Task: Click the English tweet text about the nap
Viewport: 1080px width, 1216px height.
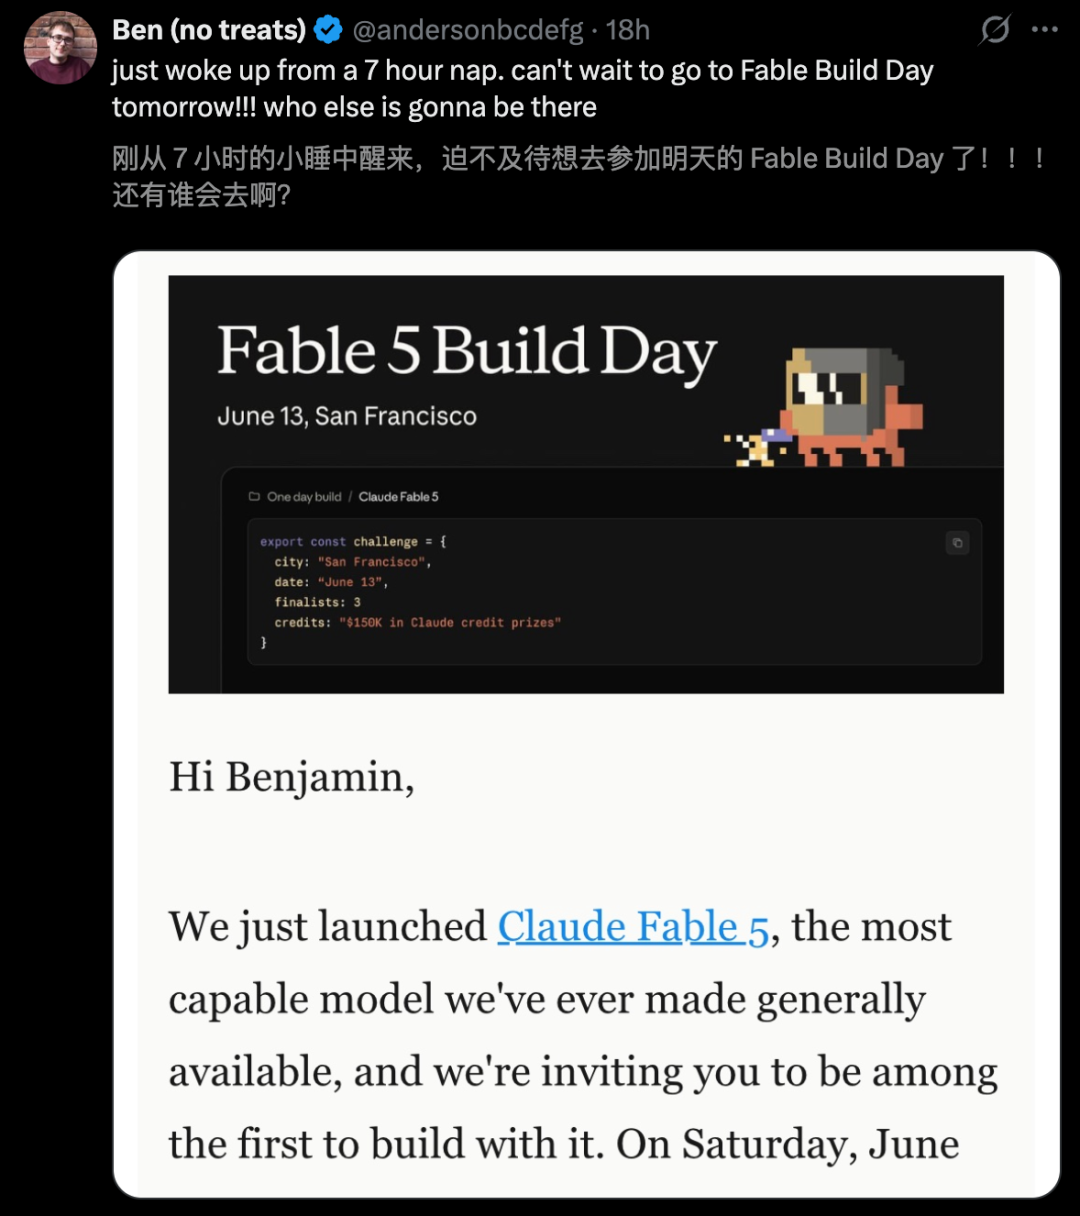Action: 522,89
